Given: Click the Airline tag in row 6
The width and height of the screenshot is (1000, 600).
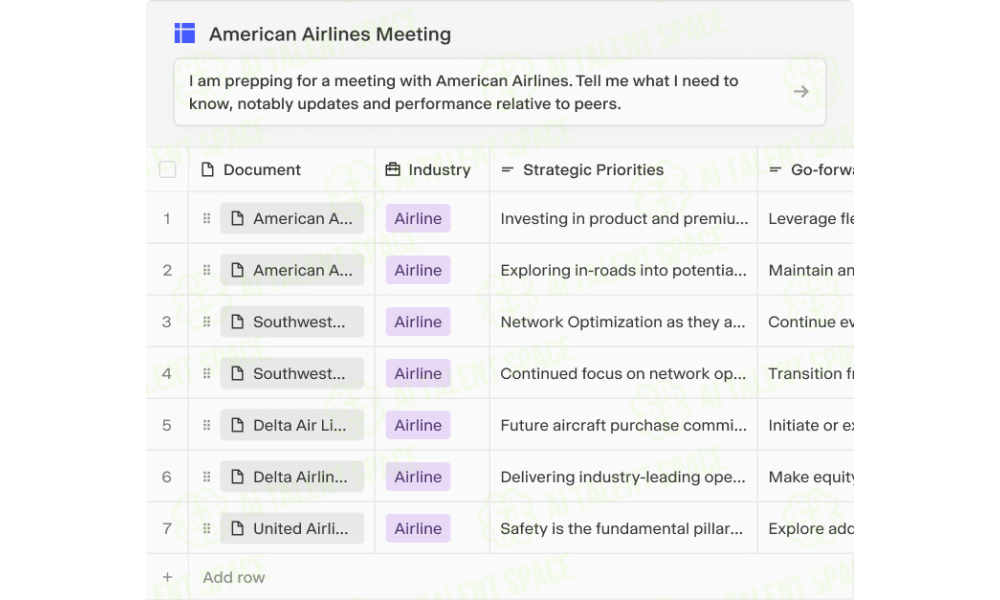Looking at the screenshot, I should [x=418, y=476].
